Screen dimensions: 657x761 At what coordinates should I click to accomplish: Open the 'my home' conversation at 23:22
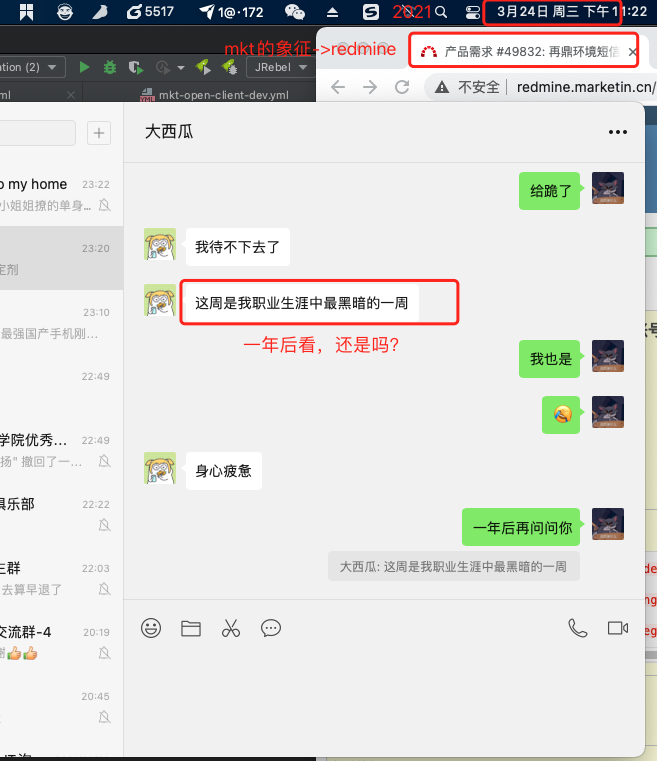coord(55,194)
